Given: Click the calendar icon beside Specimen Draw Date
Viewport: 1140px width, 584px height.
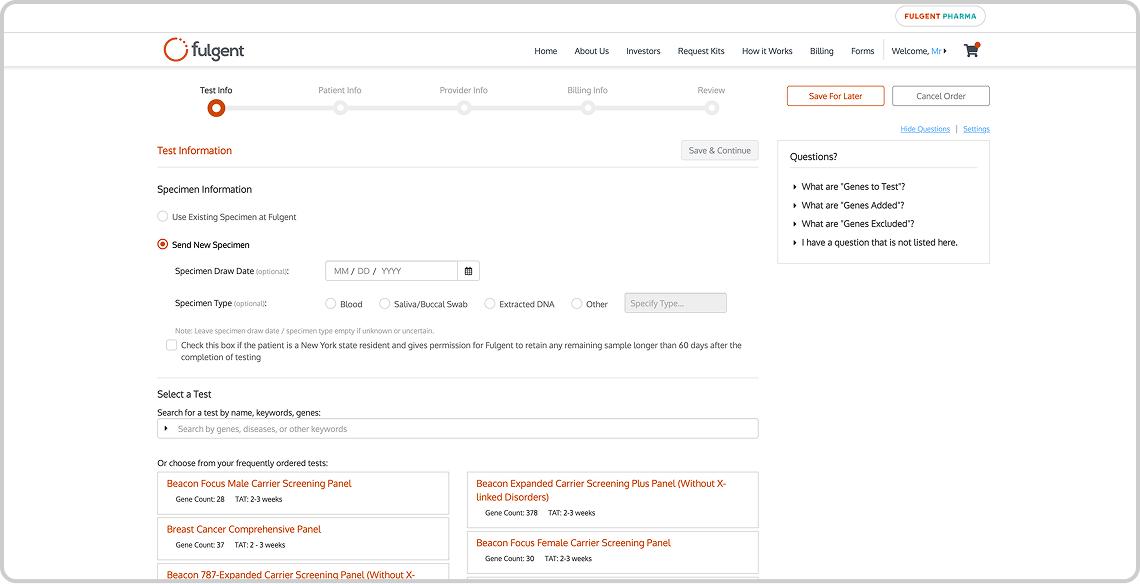Looking at the screenshot, I should pos(468,270).
